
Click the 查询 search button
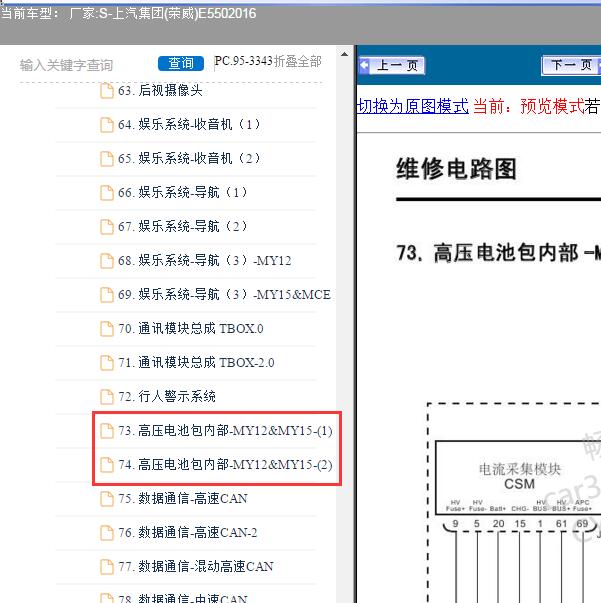(181, 63)
